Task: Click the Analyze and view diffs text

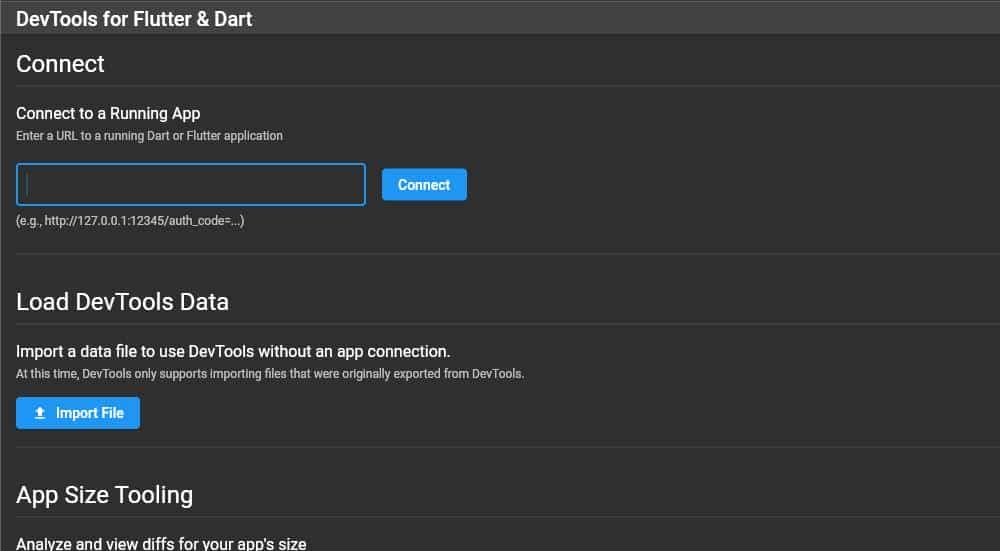Action: click(x=161, y=544)
